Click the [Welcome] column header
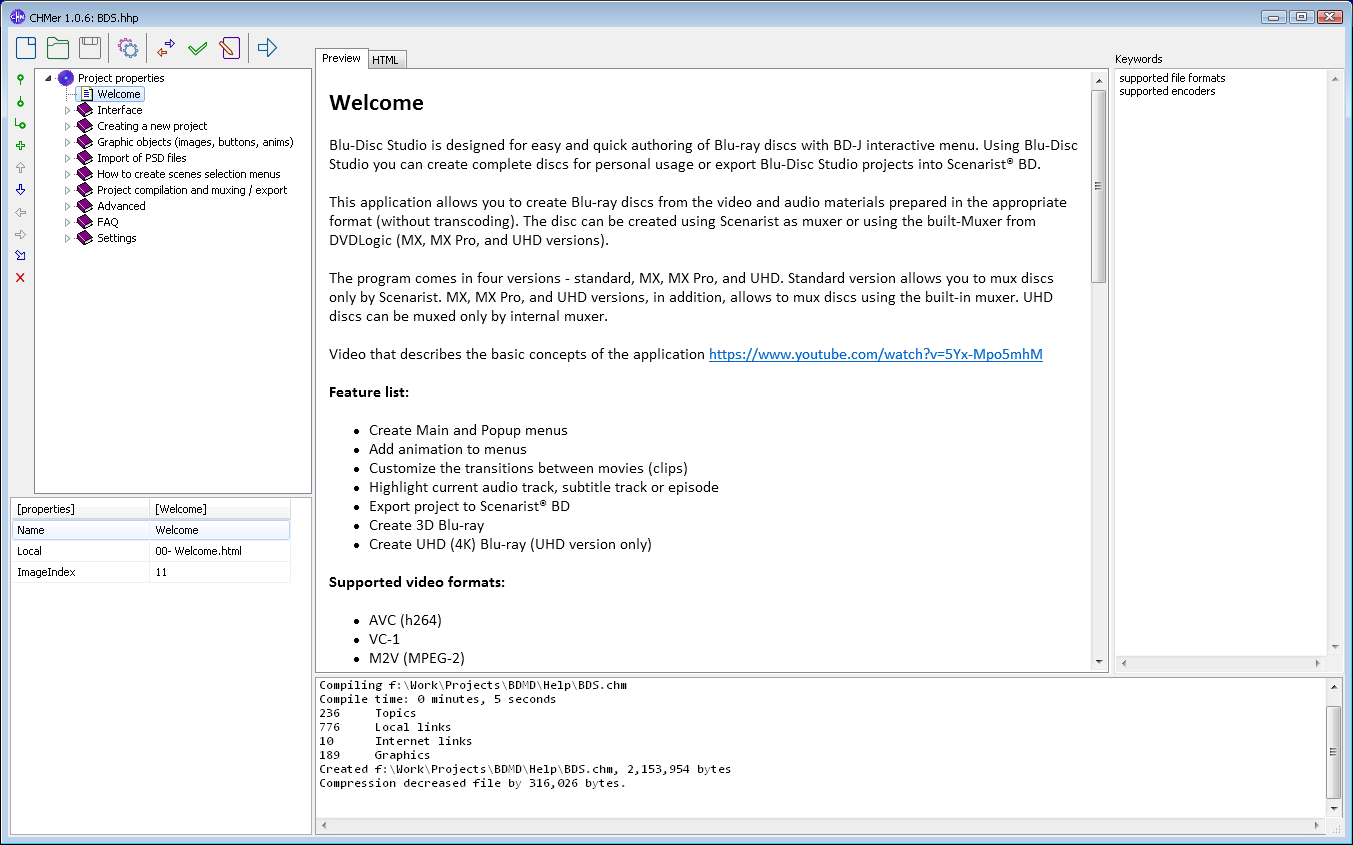 tap(220, 509)
